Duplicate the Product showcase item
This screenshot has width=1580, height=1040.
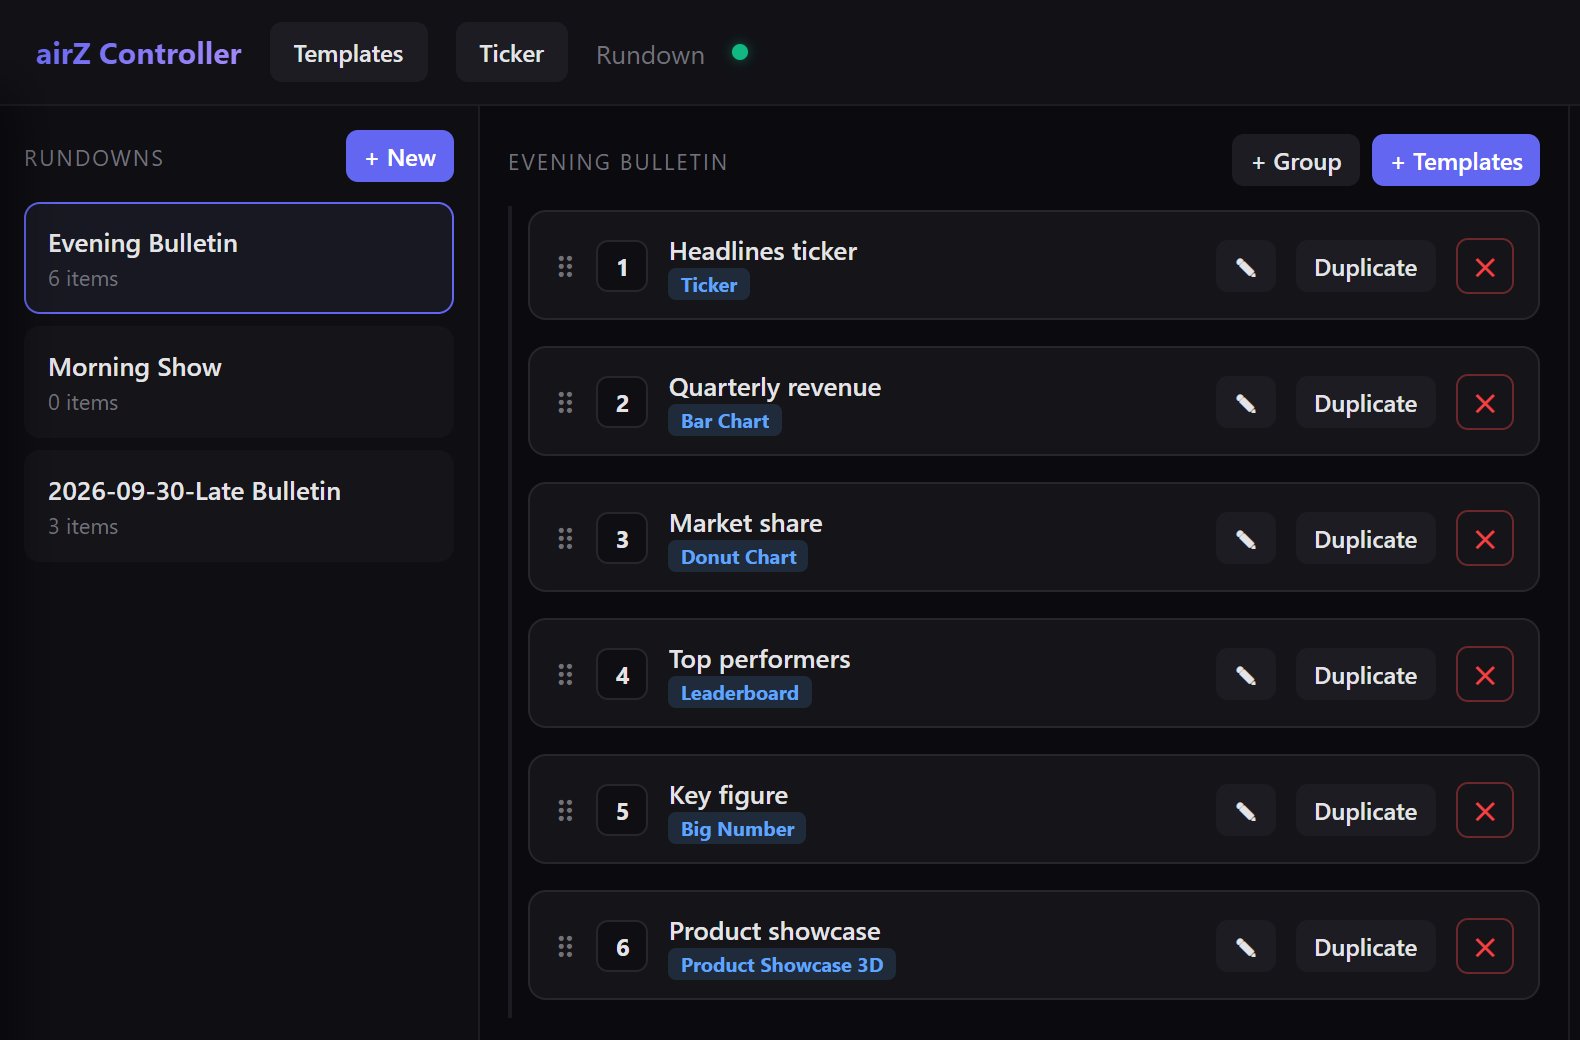[x=1365, y=947]
